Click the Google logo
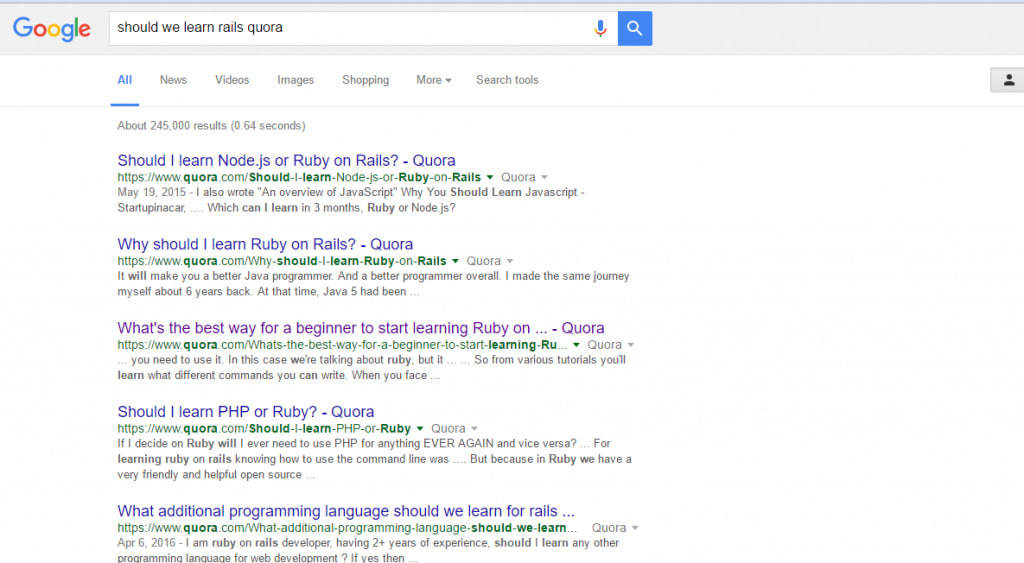1024x563 pixels. pos(52,29)
